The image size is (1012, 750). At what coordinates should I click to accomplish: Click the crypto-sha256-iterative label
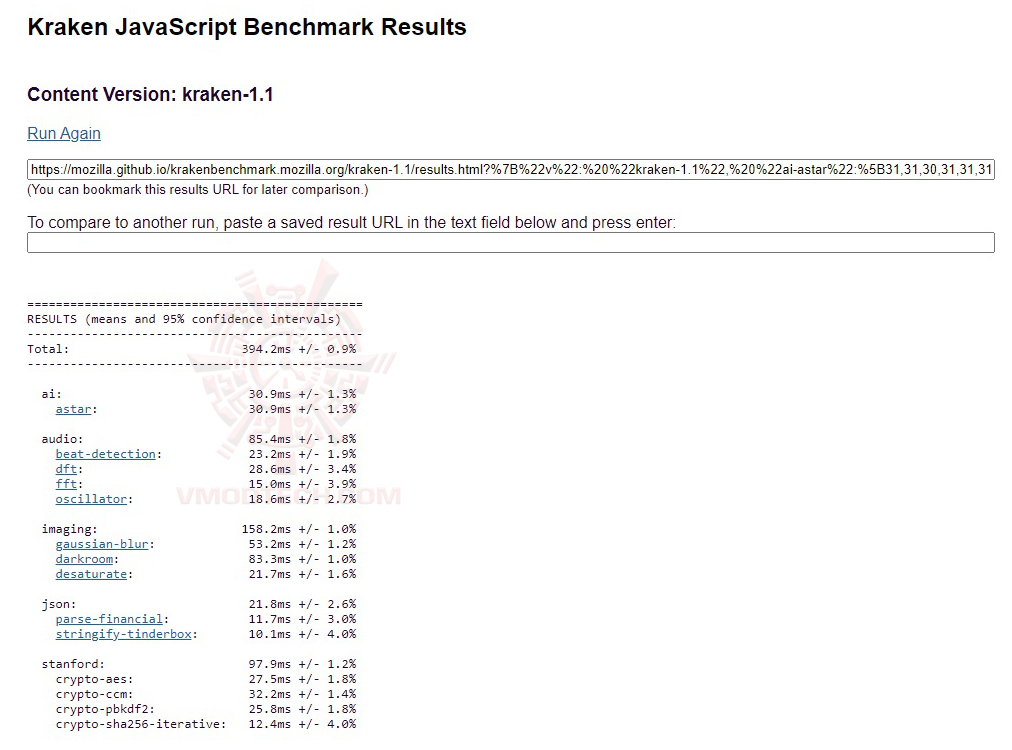click(141, 724)
